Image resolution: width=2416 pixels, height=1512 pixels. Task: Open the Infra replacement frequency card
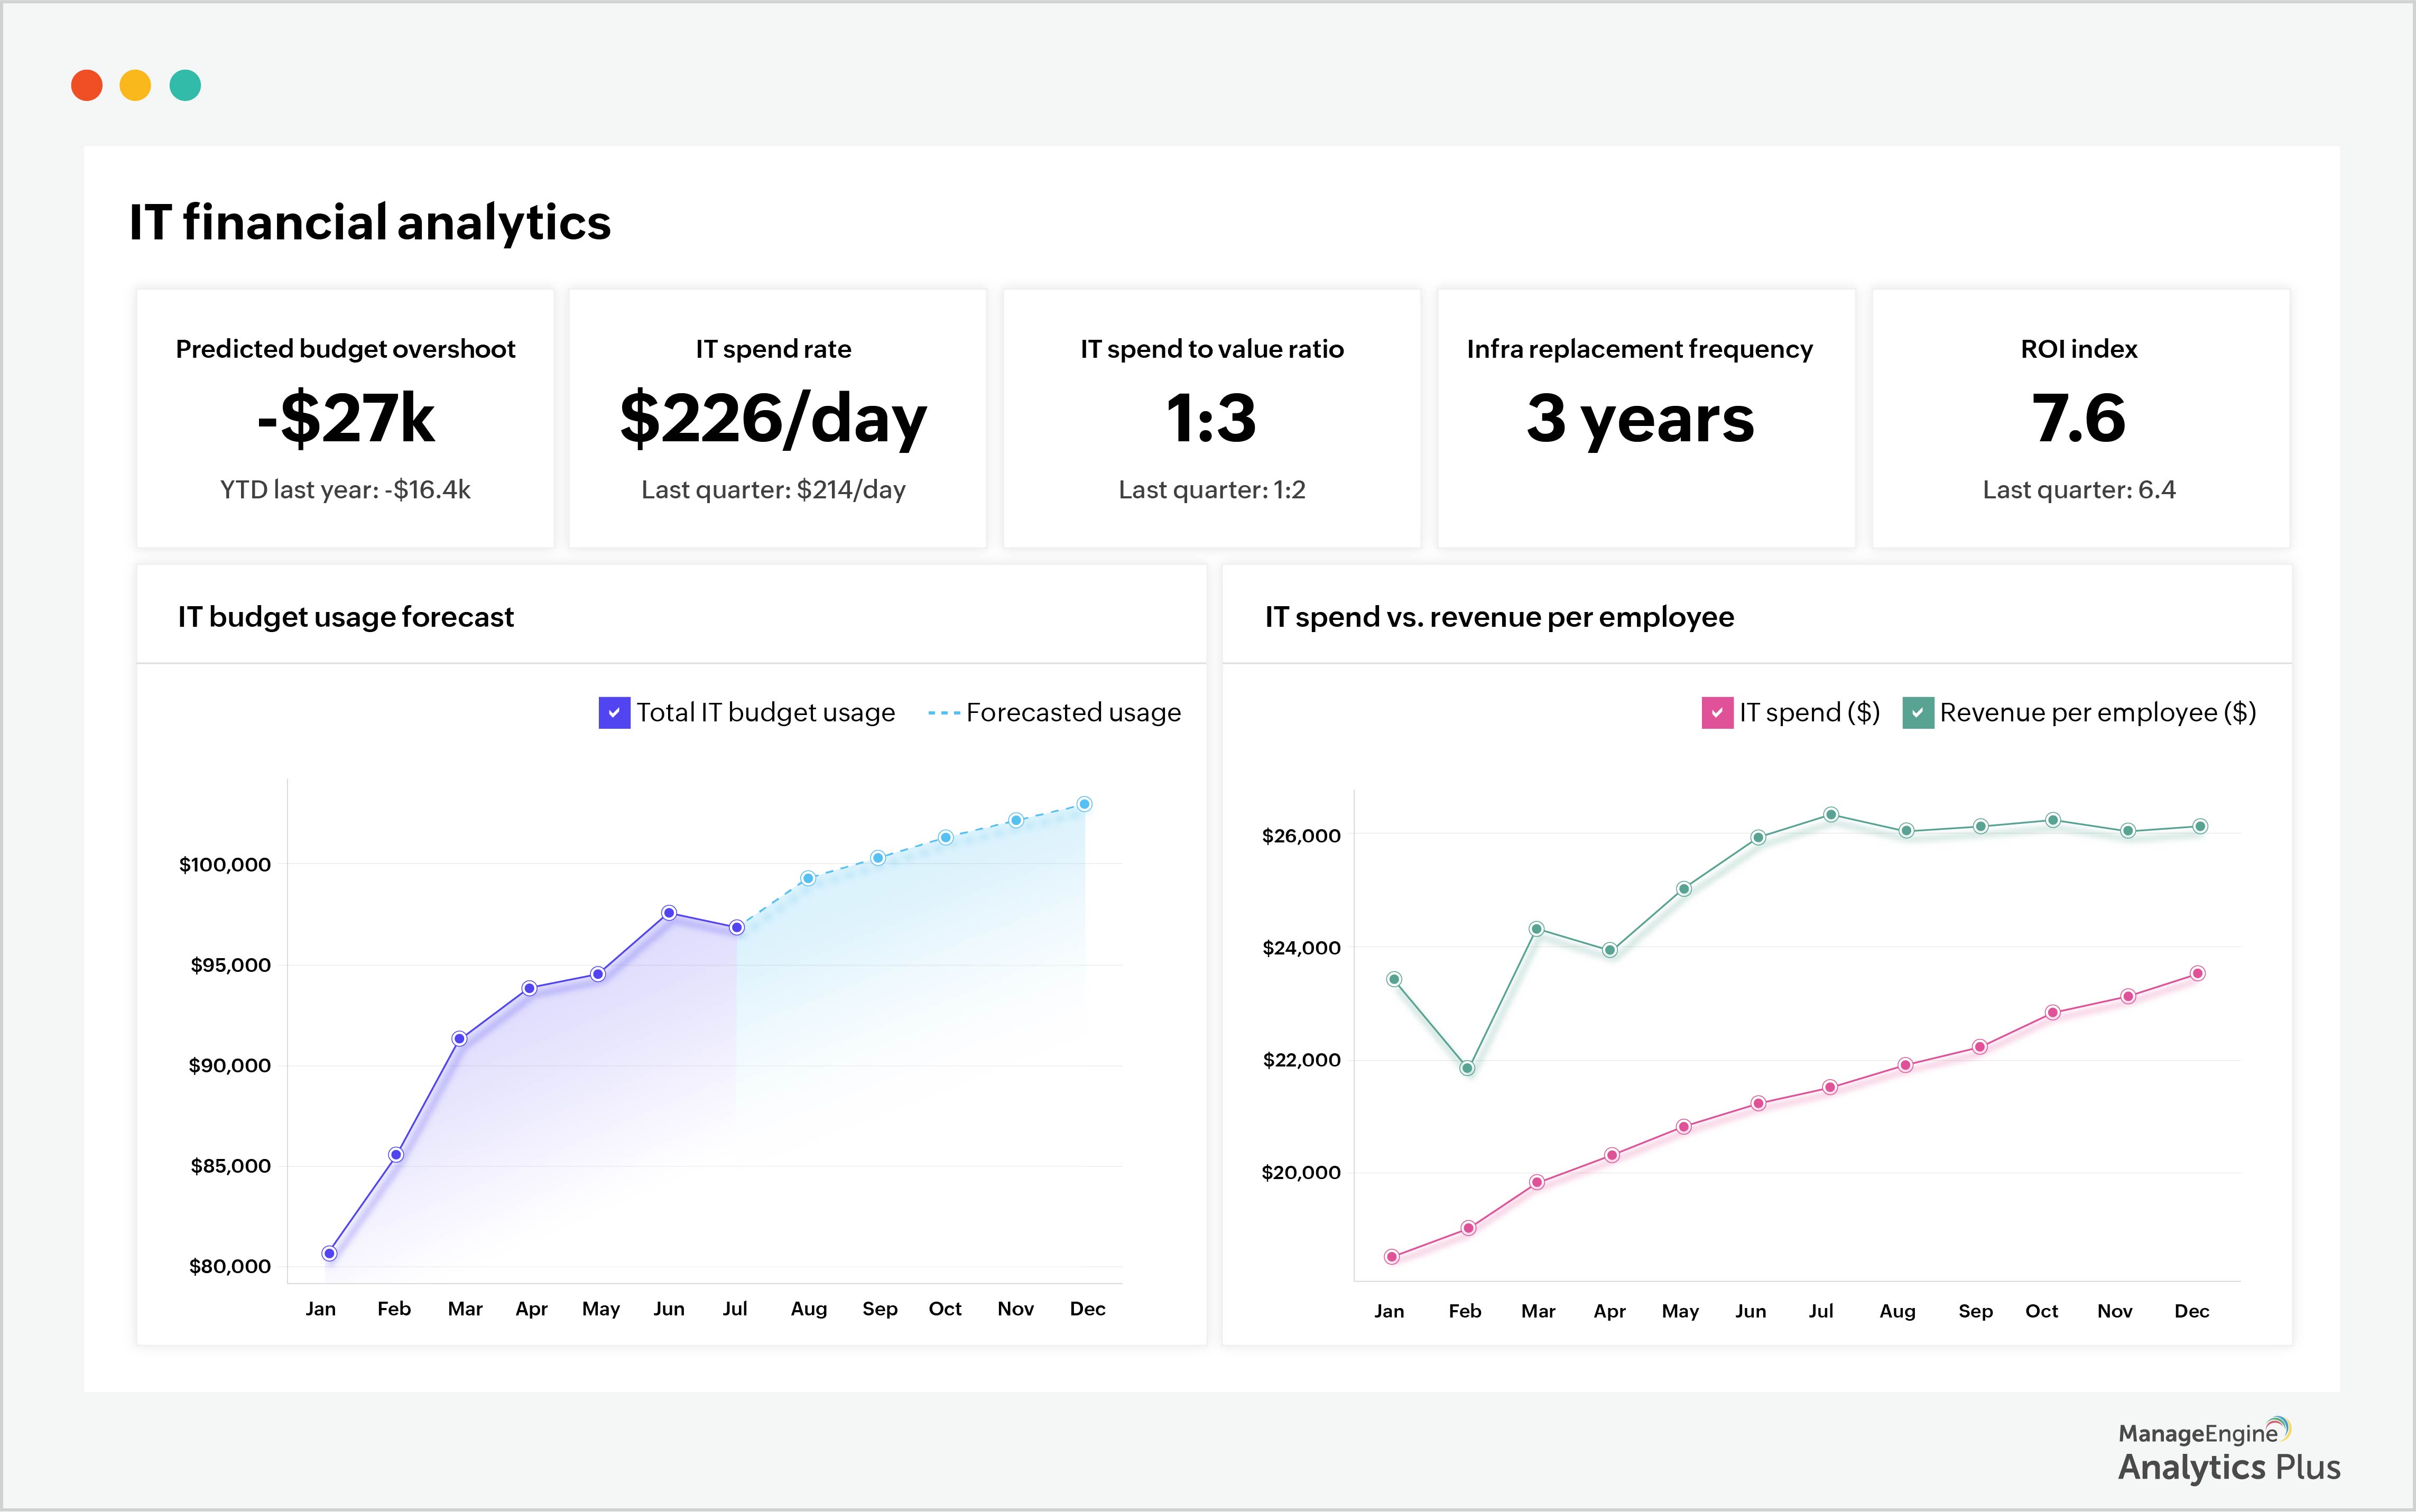(x=1645, y=418)
